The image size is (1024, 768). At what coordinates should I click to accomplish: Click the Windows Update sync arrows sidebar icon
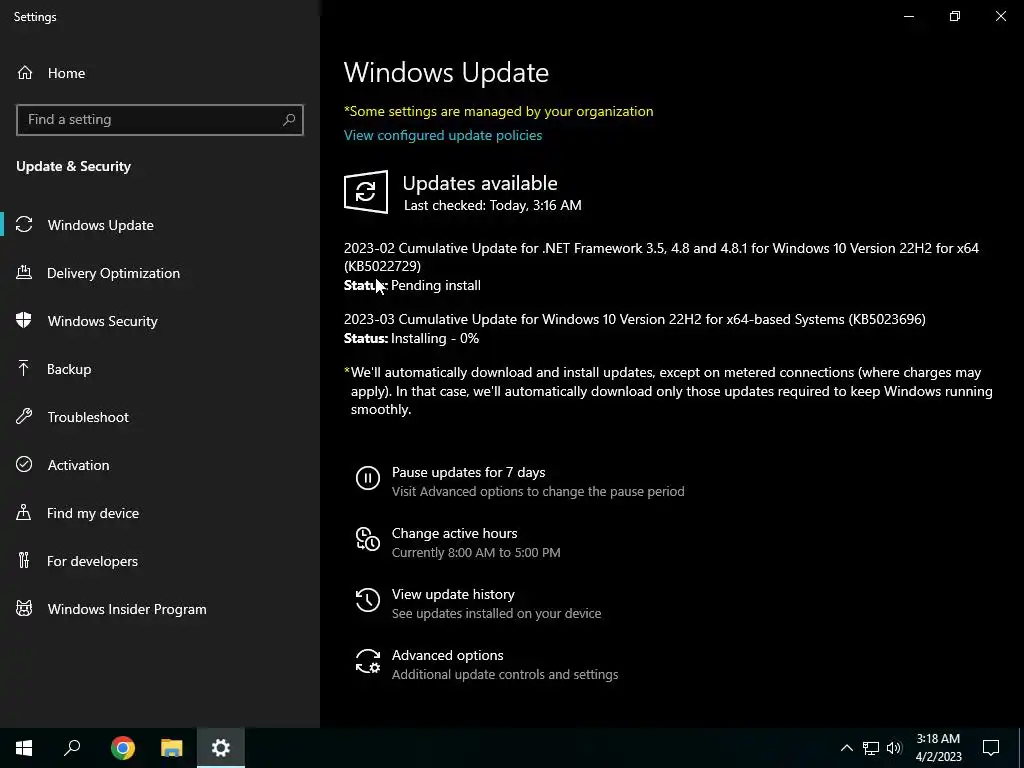24,225
